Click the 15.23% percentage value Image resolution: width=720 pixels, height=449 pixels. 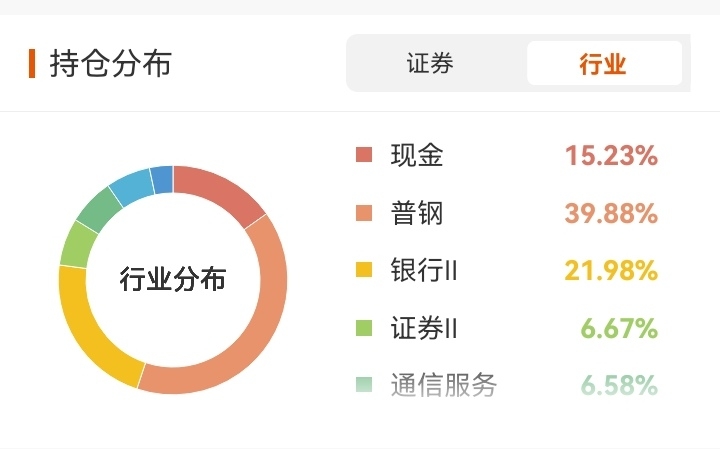pos(611,155)
